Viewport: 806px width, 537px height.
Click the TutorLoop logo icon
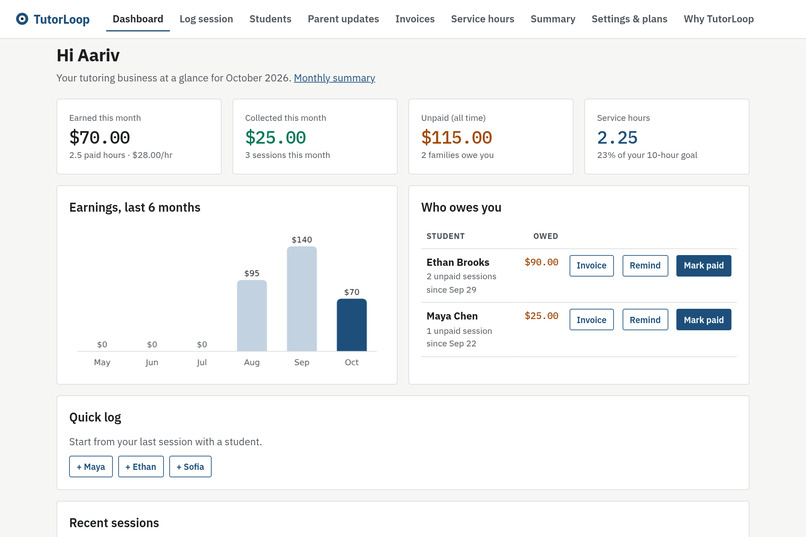(x=22, y=19)
